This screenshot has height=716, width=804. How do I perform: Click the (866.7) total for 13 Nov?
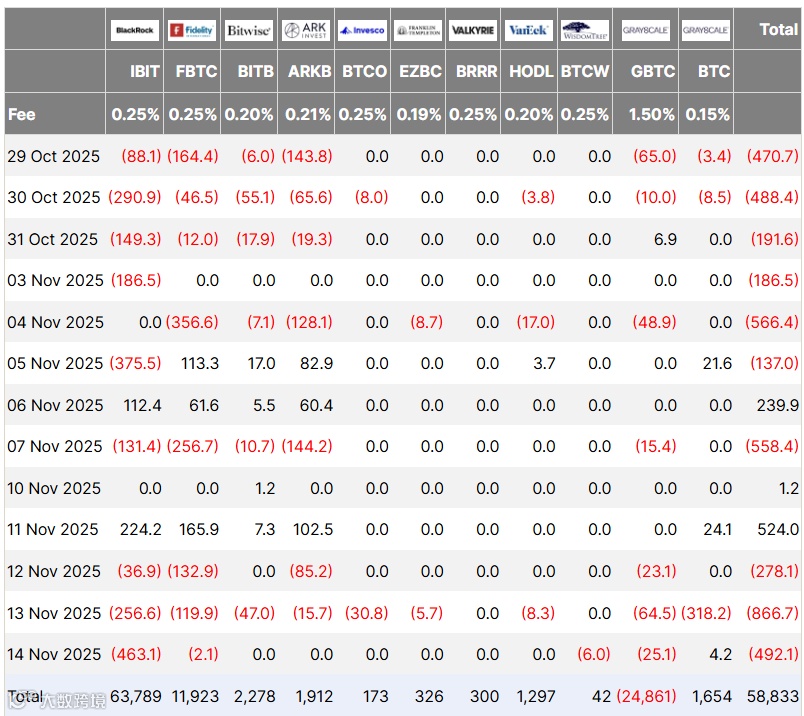point(773,613)
